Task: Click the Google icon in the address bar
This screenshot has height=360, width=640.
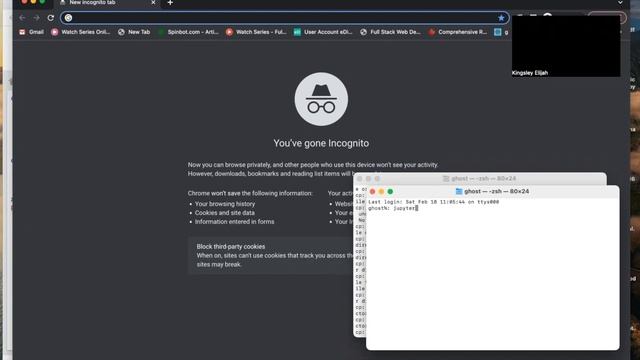Action: pyautogui.click(x=69, y=18)
